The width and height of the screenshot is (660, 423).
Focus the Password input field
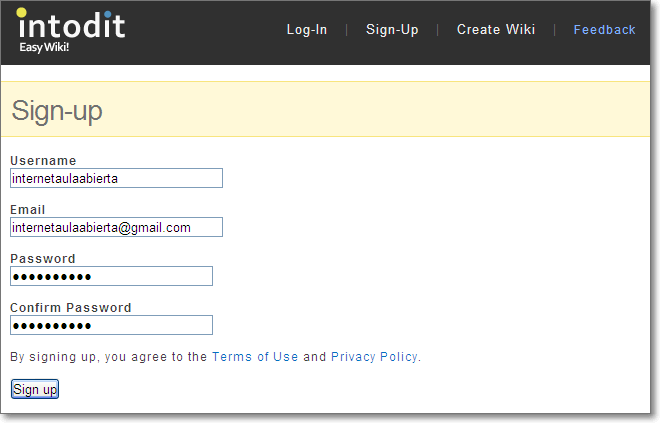(112, 276)
